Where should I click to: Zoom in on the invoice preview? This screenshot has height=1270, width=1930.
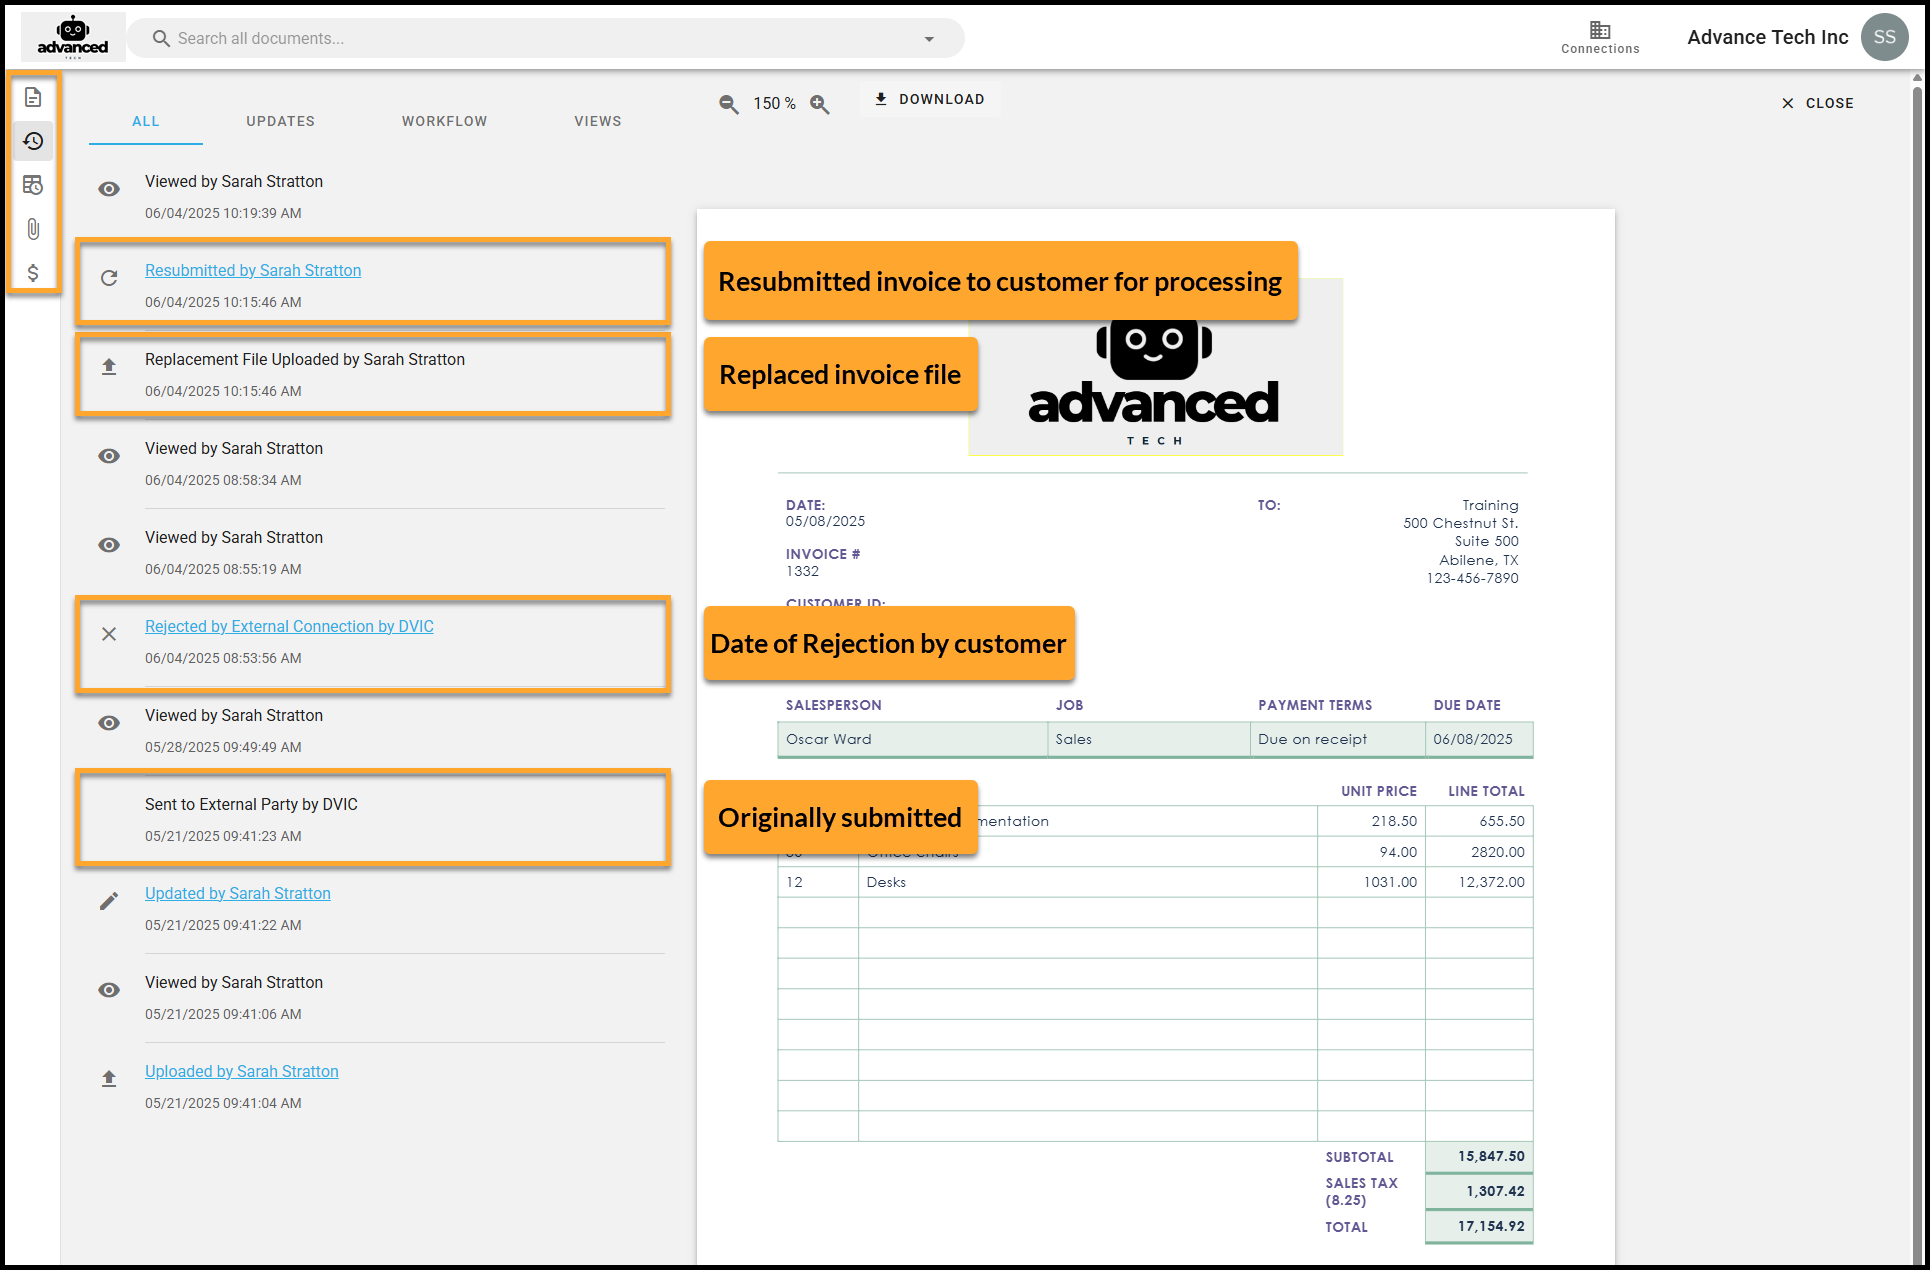click(820, 104)
